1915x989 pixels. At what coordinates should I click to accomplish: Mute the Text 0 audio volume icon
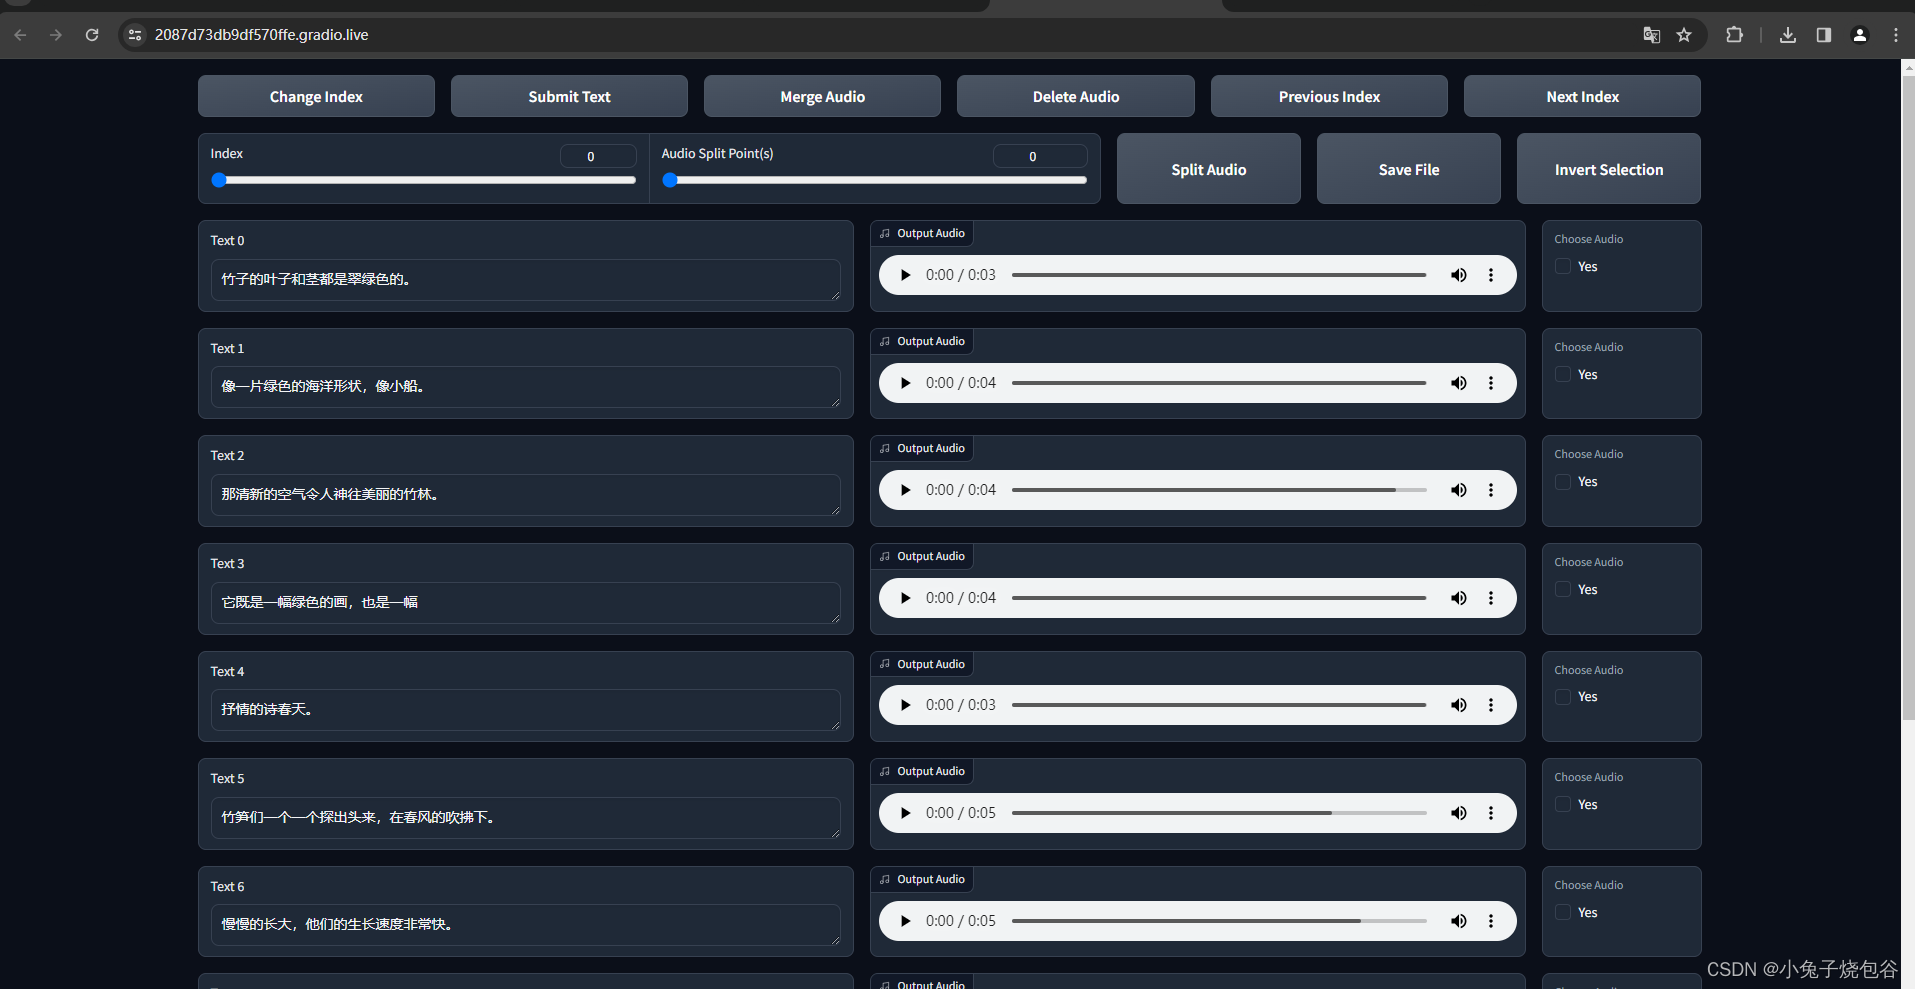[x=1459, y=275]
